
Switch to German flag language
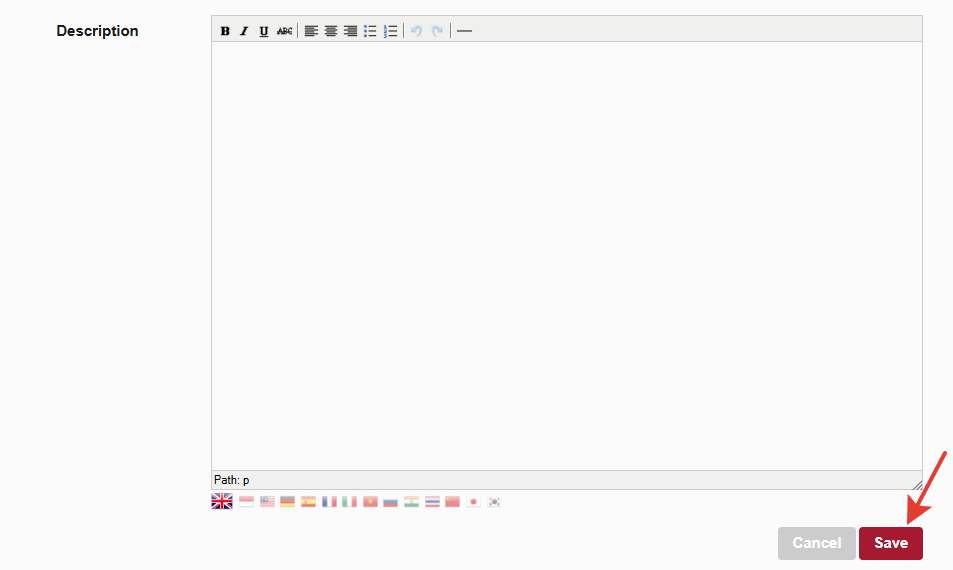[288, 501]
